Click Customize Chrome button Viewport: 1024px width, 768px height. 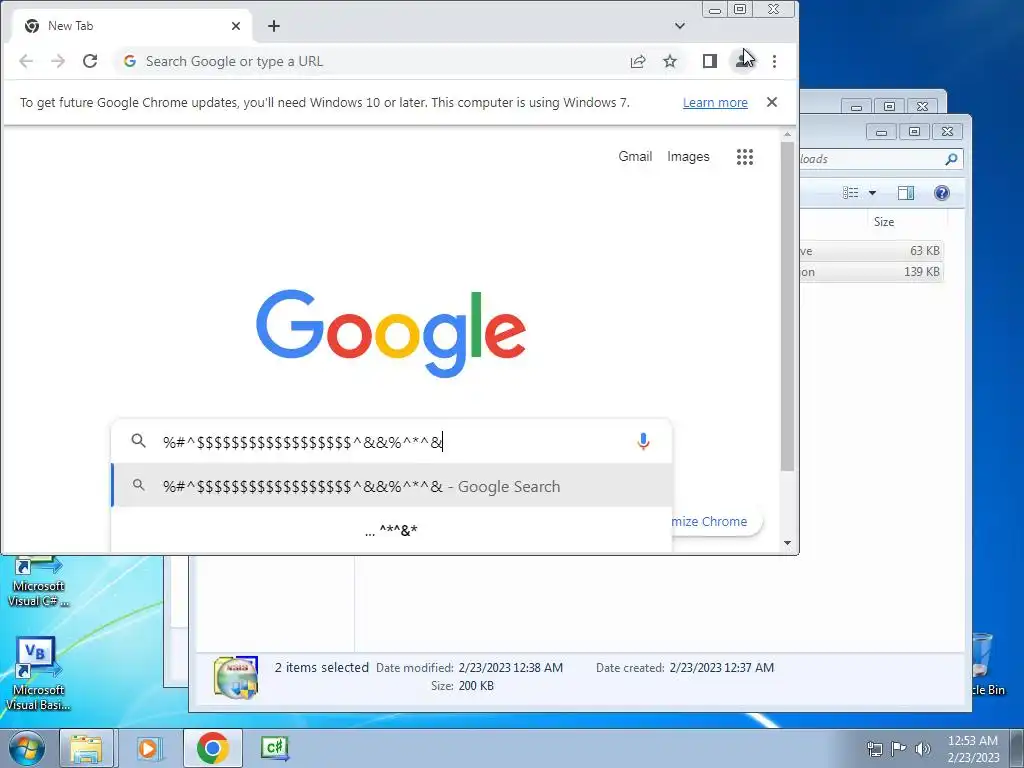[715, 521]
